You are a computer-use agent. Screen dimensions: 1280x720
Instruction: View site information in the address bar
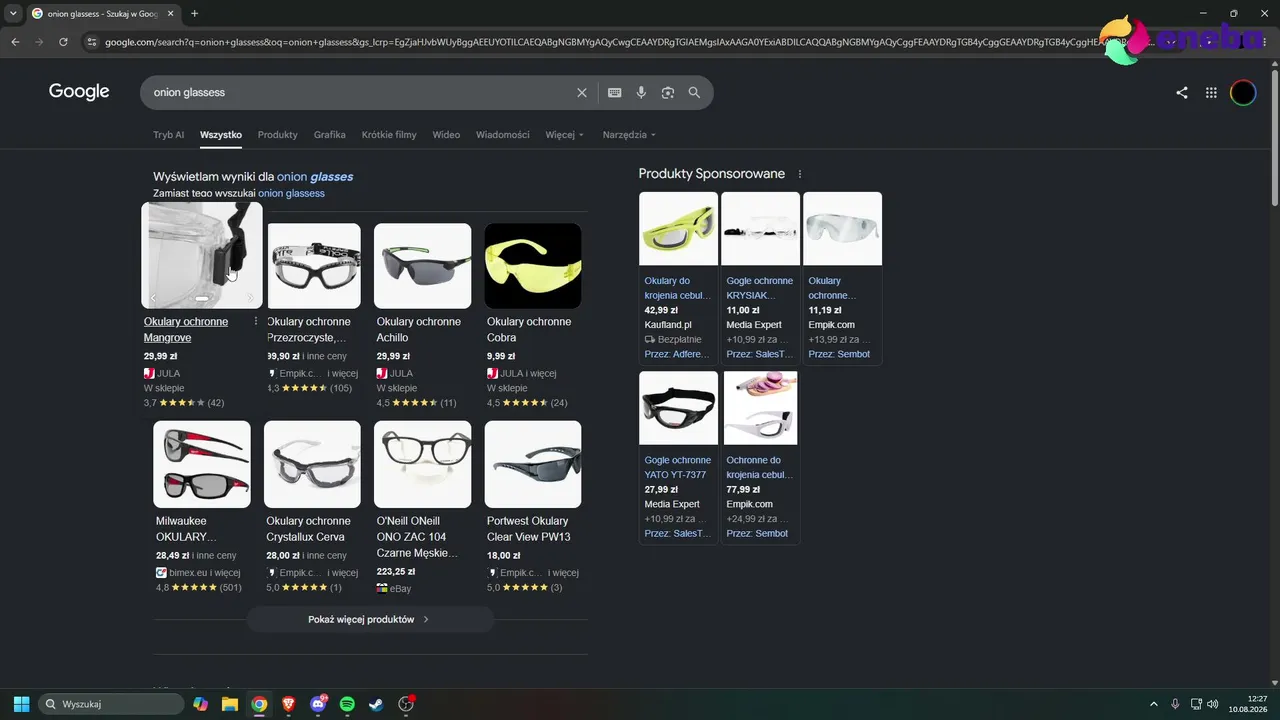tap(92, 42)
